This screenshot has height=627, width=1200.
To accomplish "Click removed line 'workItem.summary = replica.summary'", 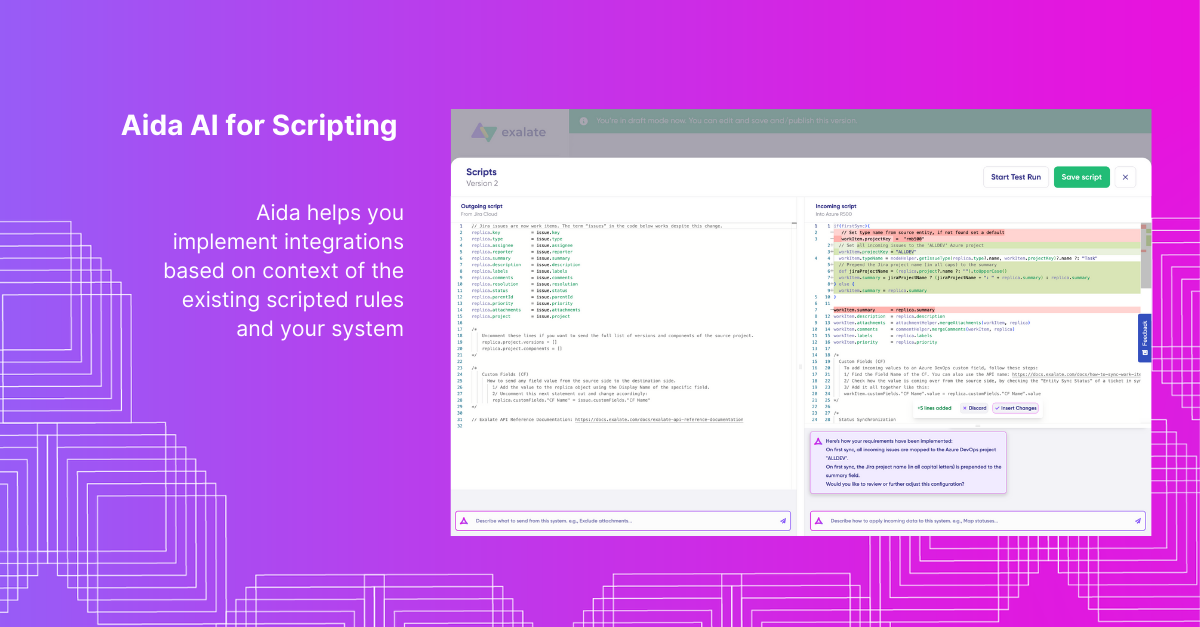I will pyautogui.click(x=885, y=310).
